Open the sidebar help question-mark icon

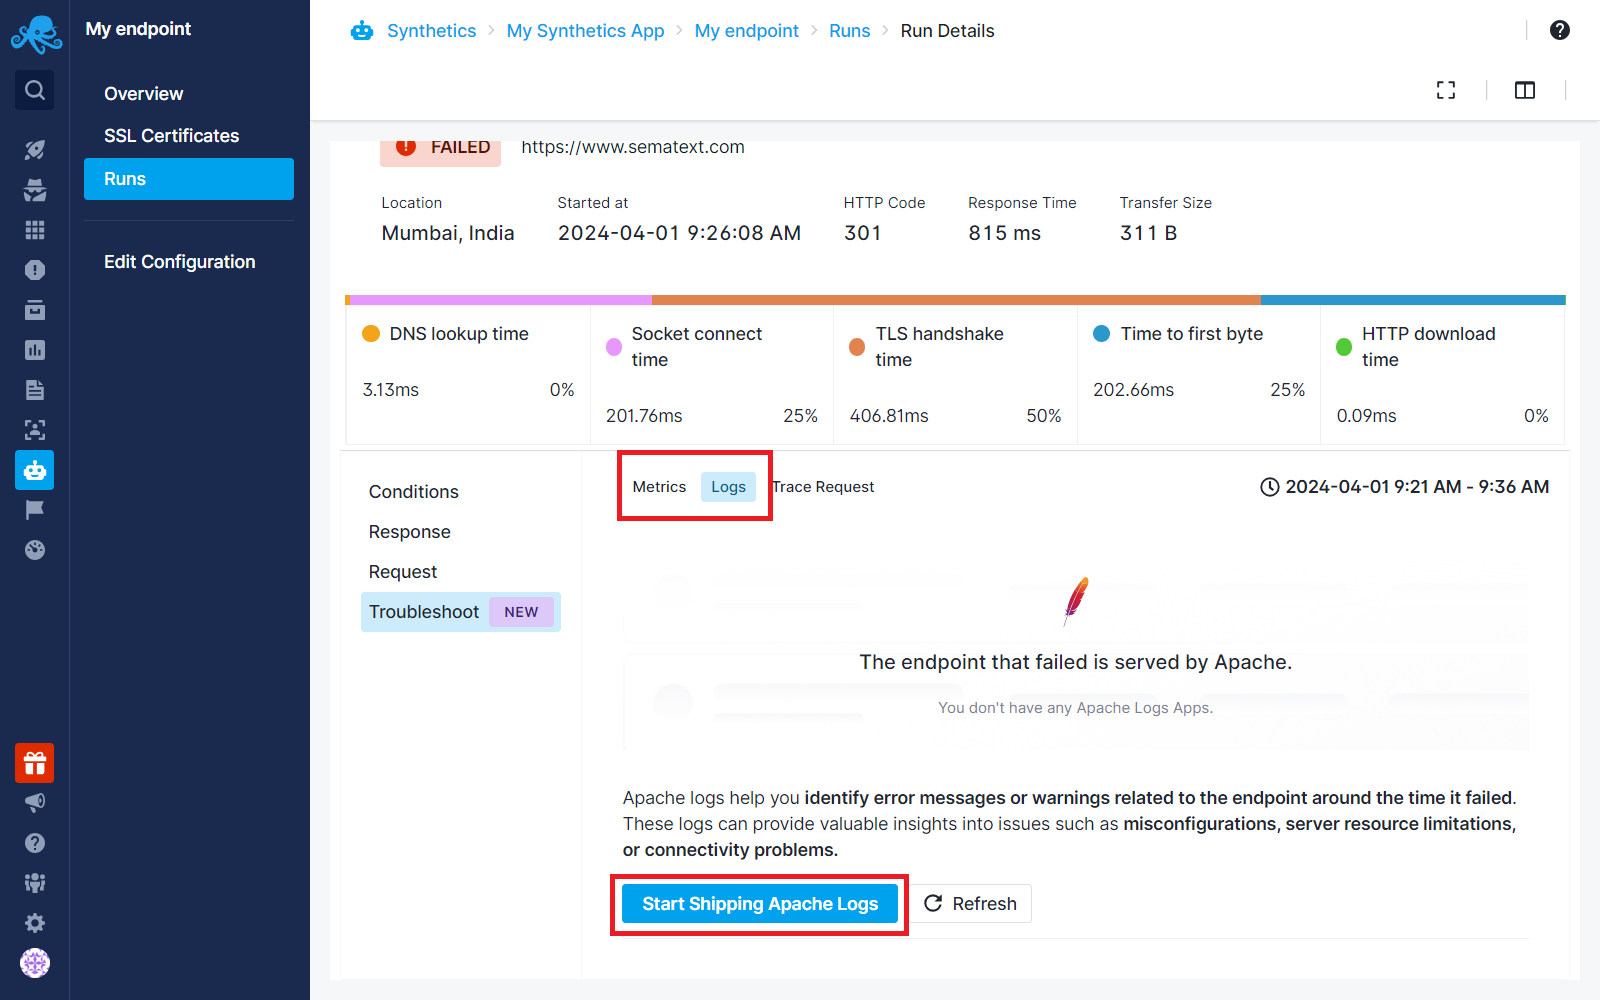tap(35, 843)
